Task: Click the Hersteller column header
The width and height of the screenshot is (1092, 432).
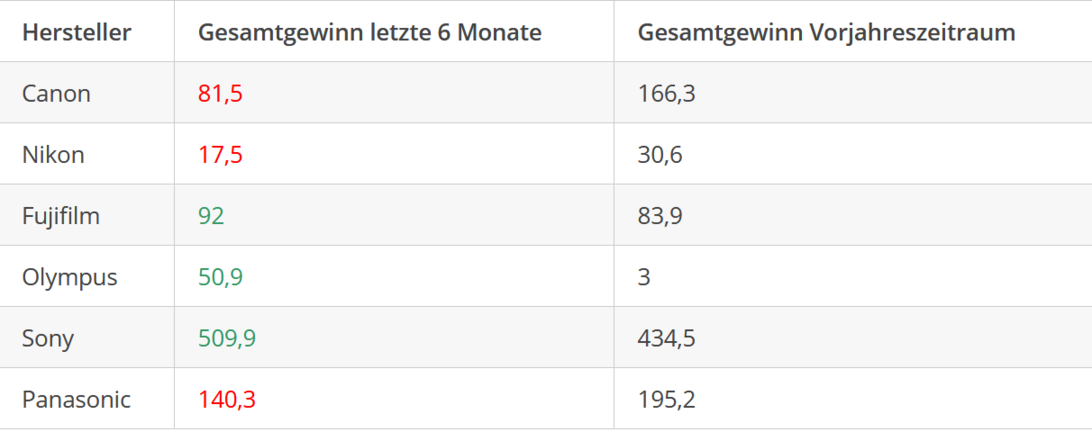Action: (76, 32)
